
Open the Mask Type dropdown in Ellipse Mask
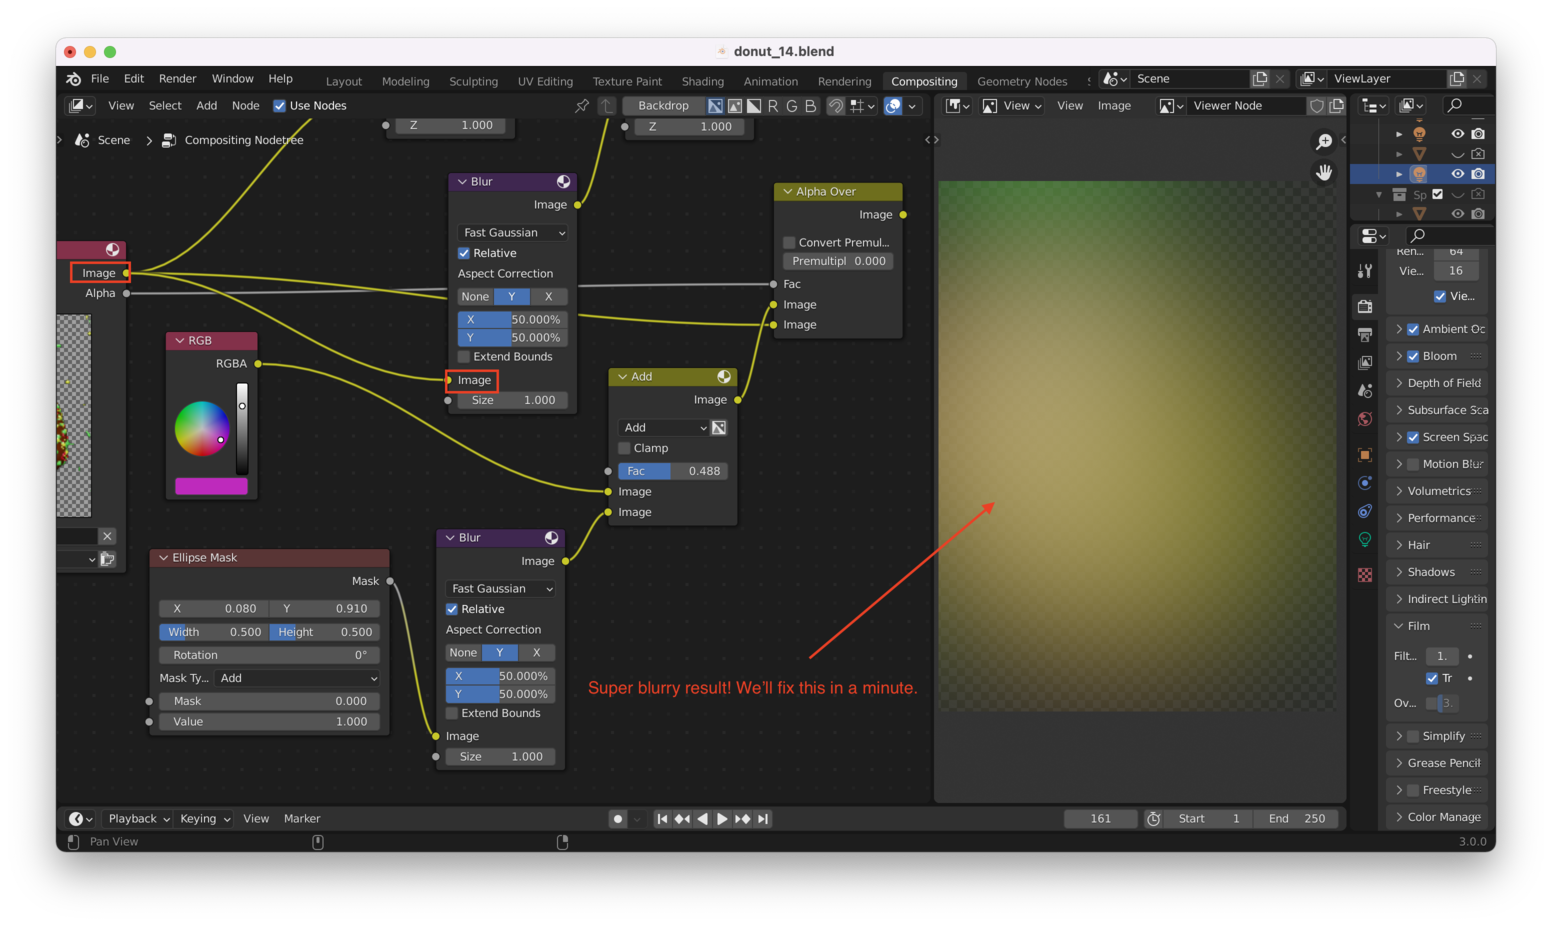[x=298, y=678]
